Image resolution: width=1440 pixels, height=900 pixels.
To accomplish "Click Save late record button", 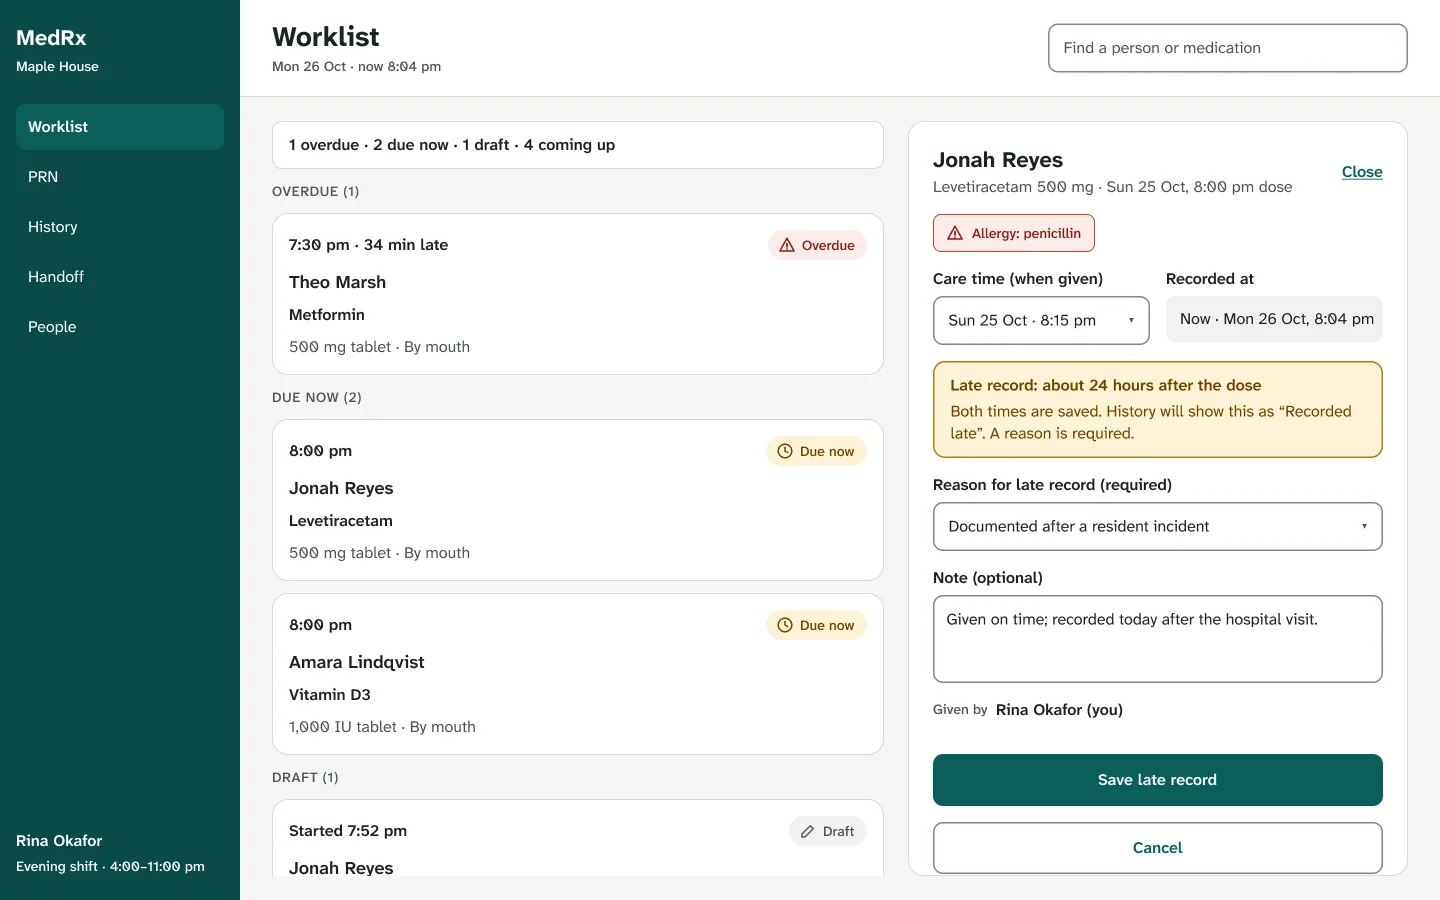I will tap(1157, 780).
